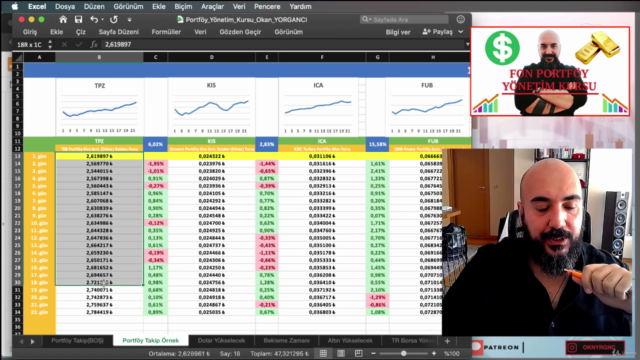Switch to the Çiz ribbon tab
This screenshot has height=360, width=640.
pyautogui.click(x=80, y=32)
